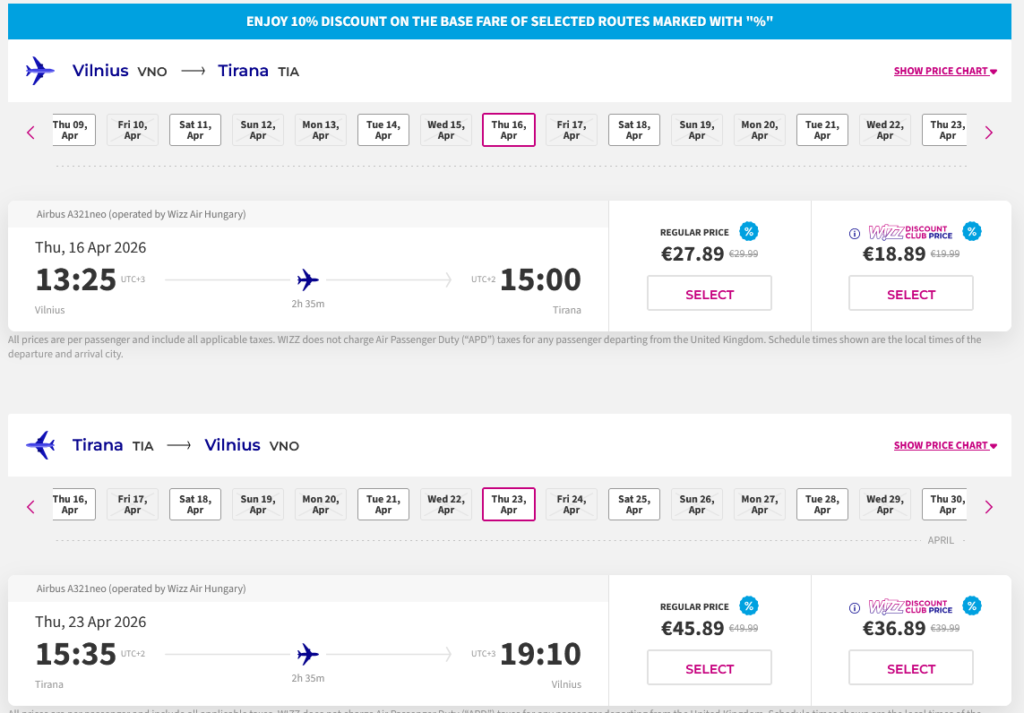Select return regular price €45.89
This screenshot has height=713, width=1024.
[709, 668]
